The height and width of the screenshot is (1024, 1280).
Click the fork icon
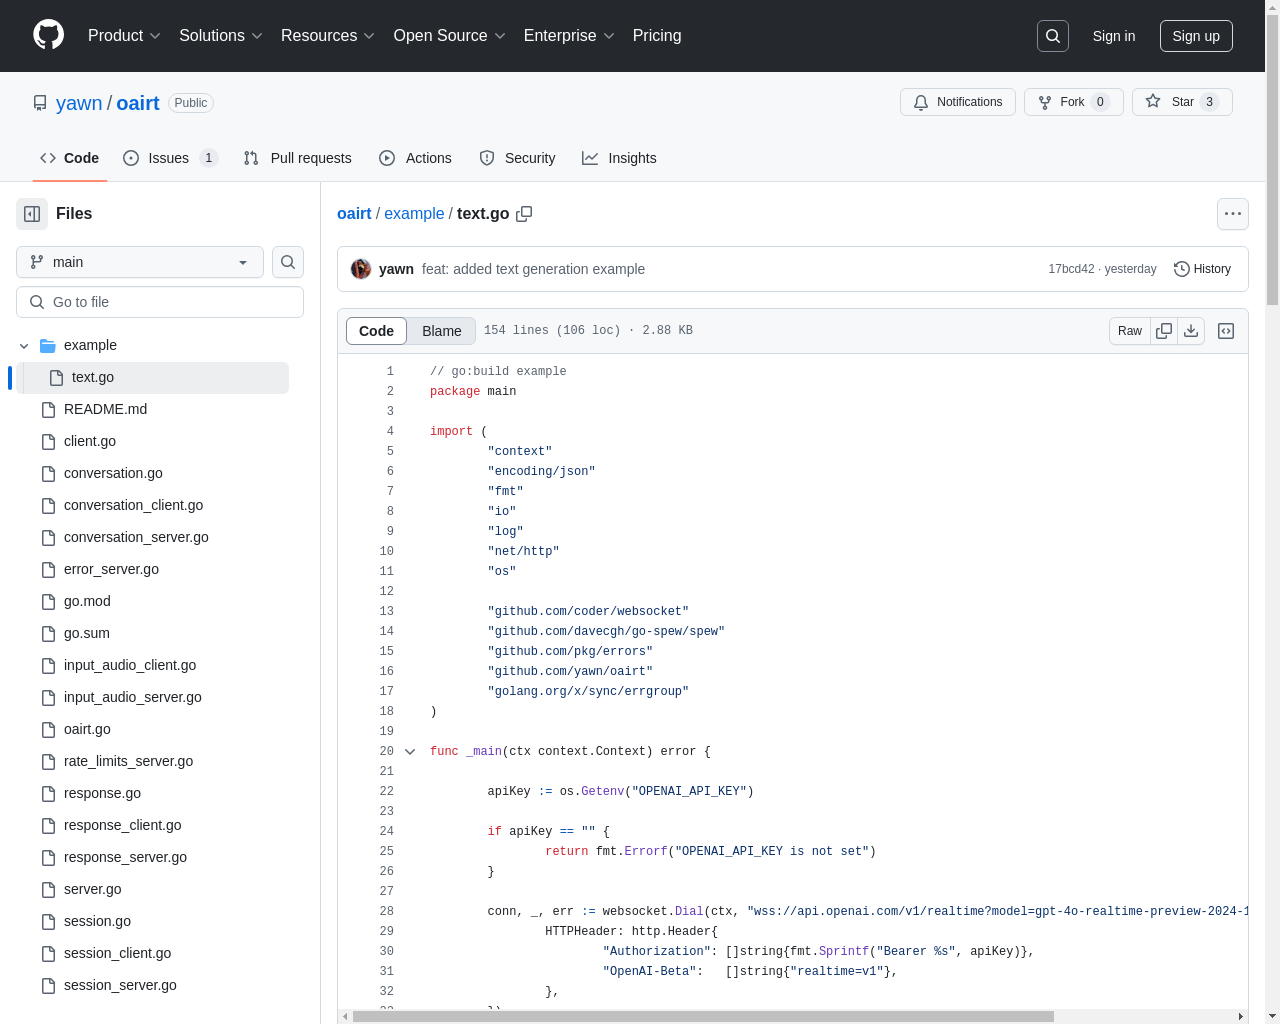click(1045, 102)
